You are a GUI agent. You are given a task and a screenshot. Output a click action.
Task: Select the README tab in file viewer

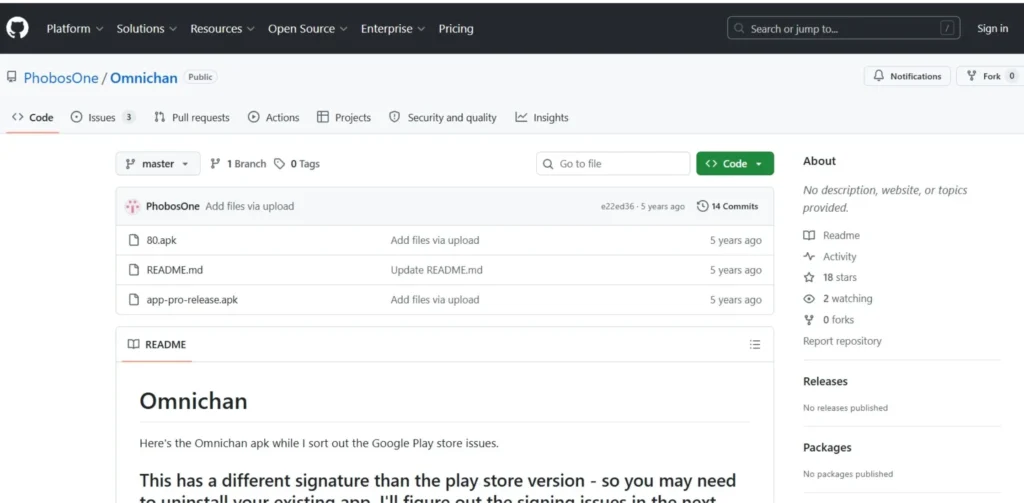coord(157,344)
